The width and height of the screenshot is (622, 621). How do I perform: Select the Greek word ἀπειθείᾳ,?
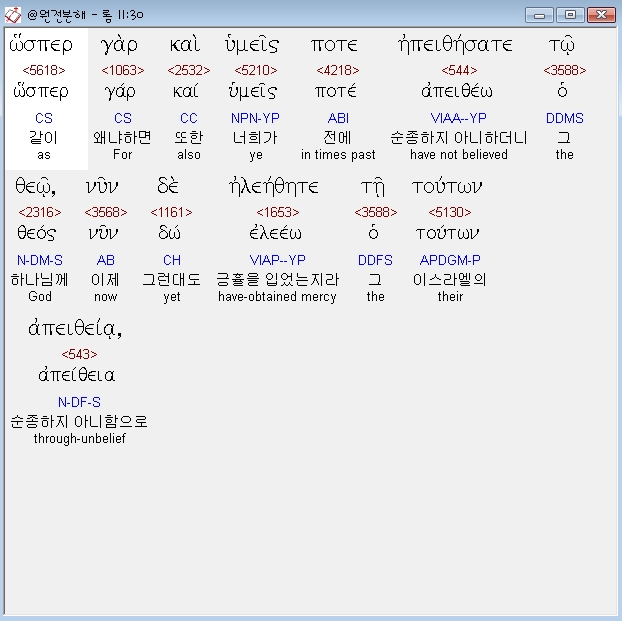tap(75, 329)
